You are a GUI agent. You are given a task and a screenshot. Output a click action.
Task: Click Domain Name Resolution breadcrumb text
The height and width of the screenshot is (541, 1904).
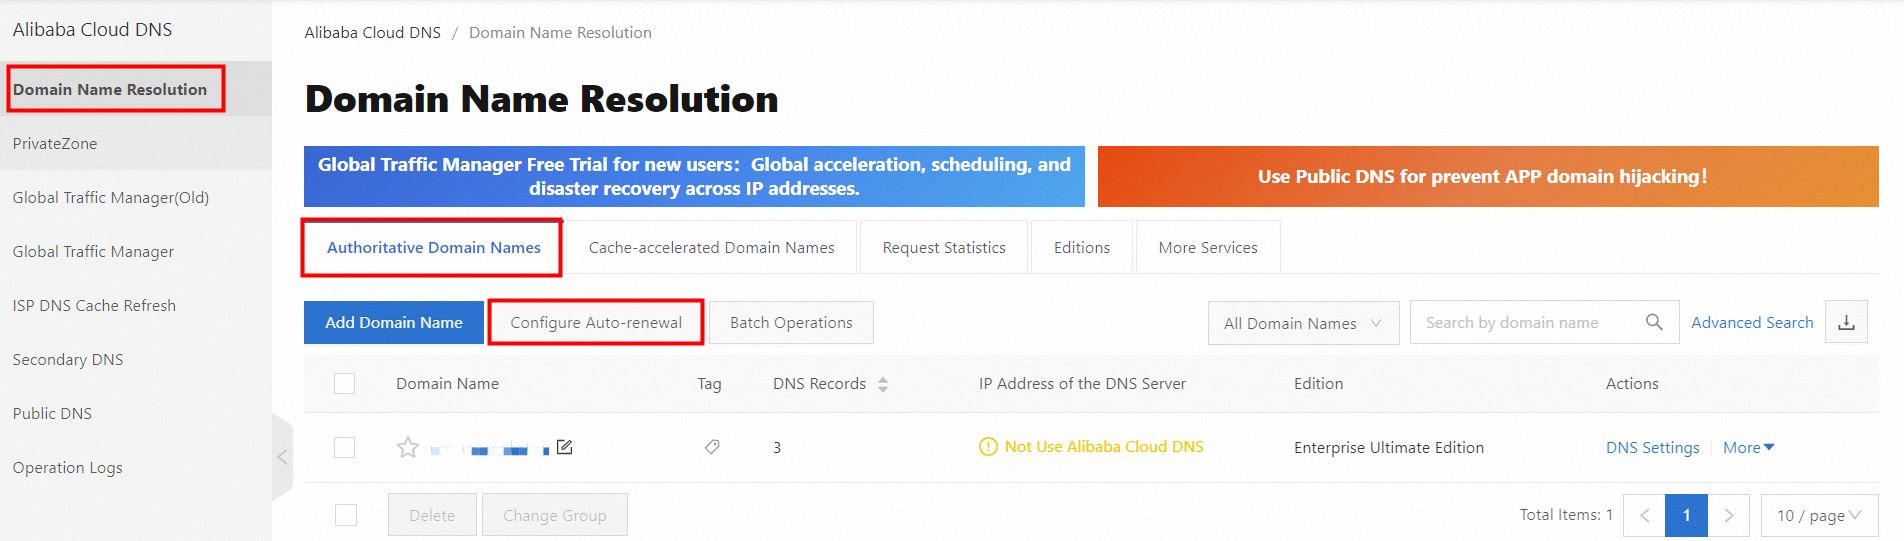pyautogui.click(x=560, y=32)
